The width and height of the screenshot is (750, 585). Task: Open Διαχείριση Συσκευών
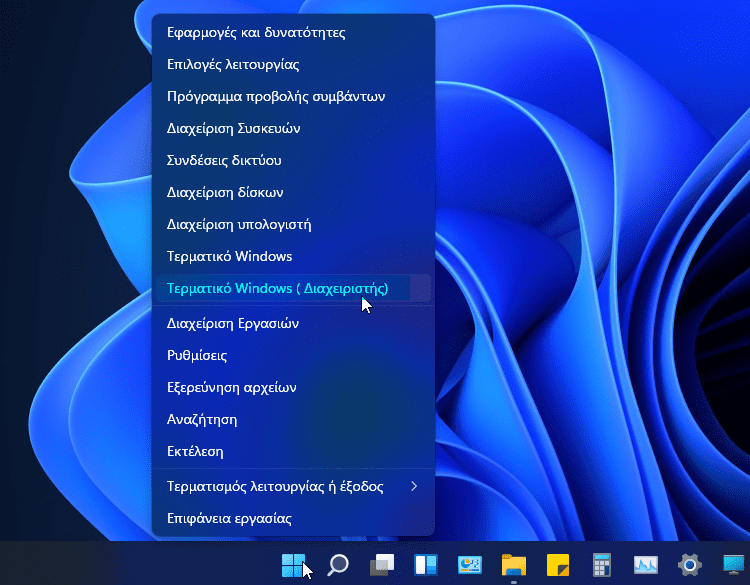(293, 129)
